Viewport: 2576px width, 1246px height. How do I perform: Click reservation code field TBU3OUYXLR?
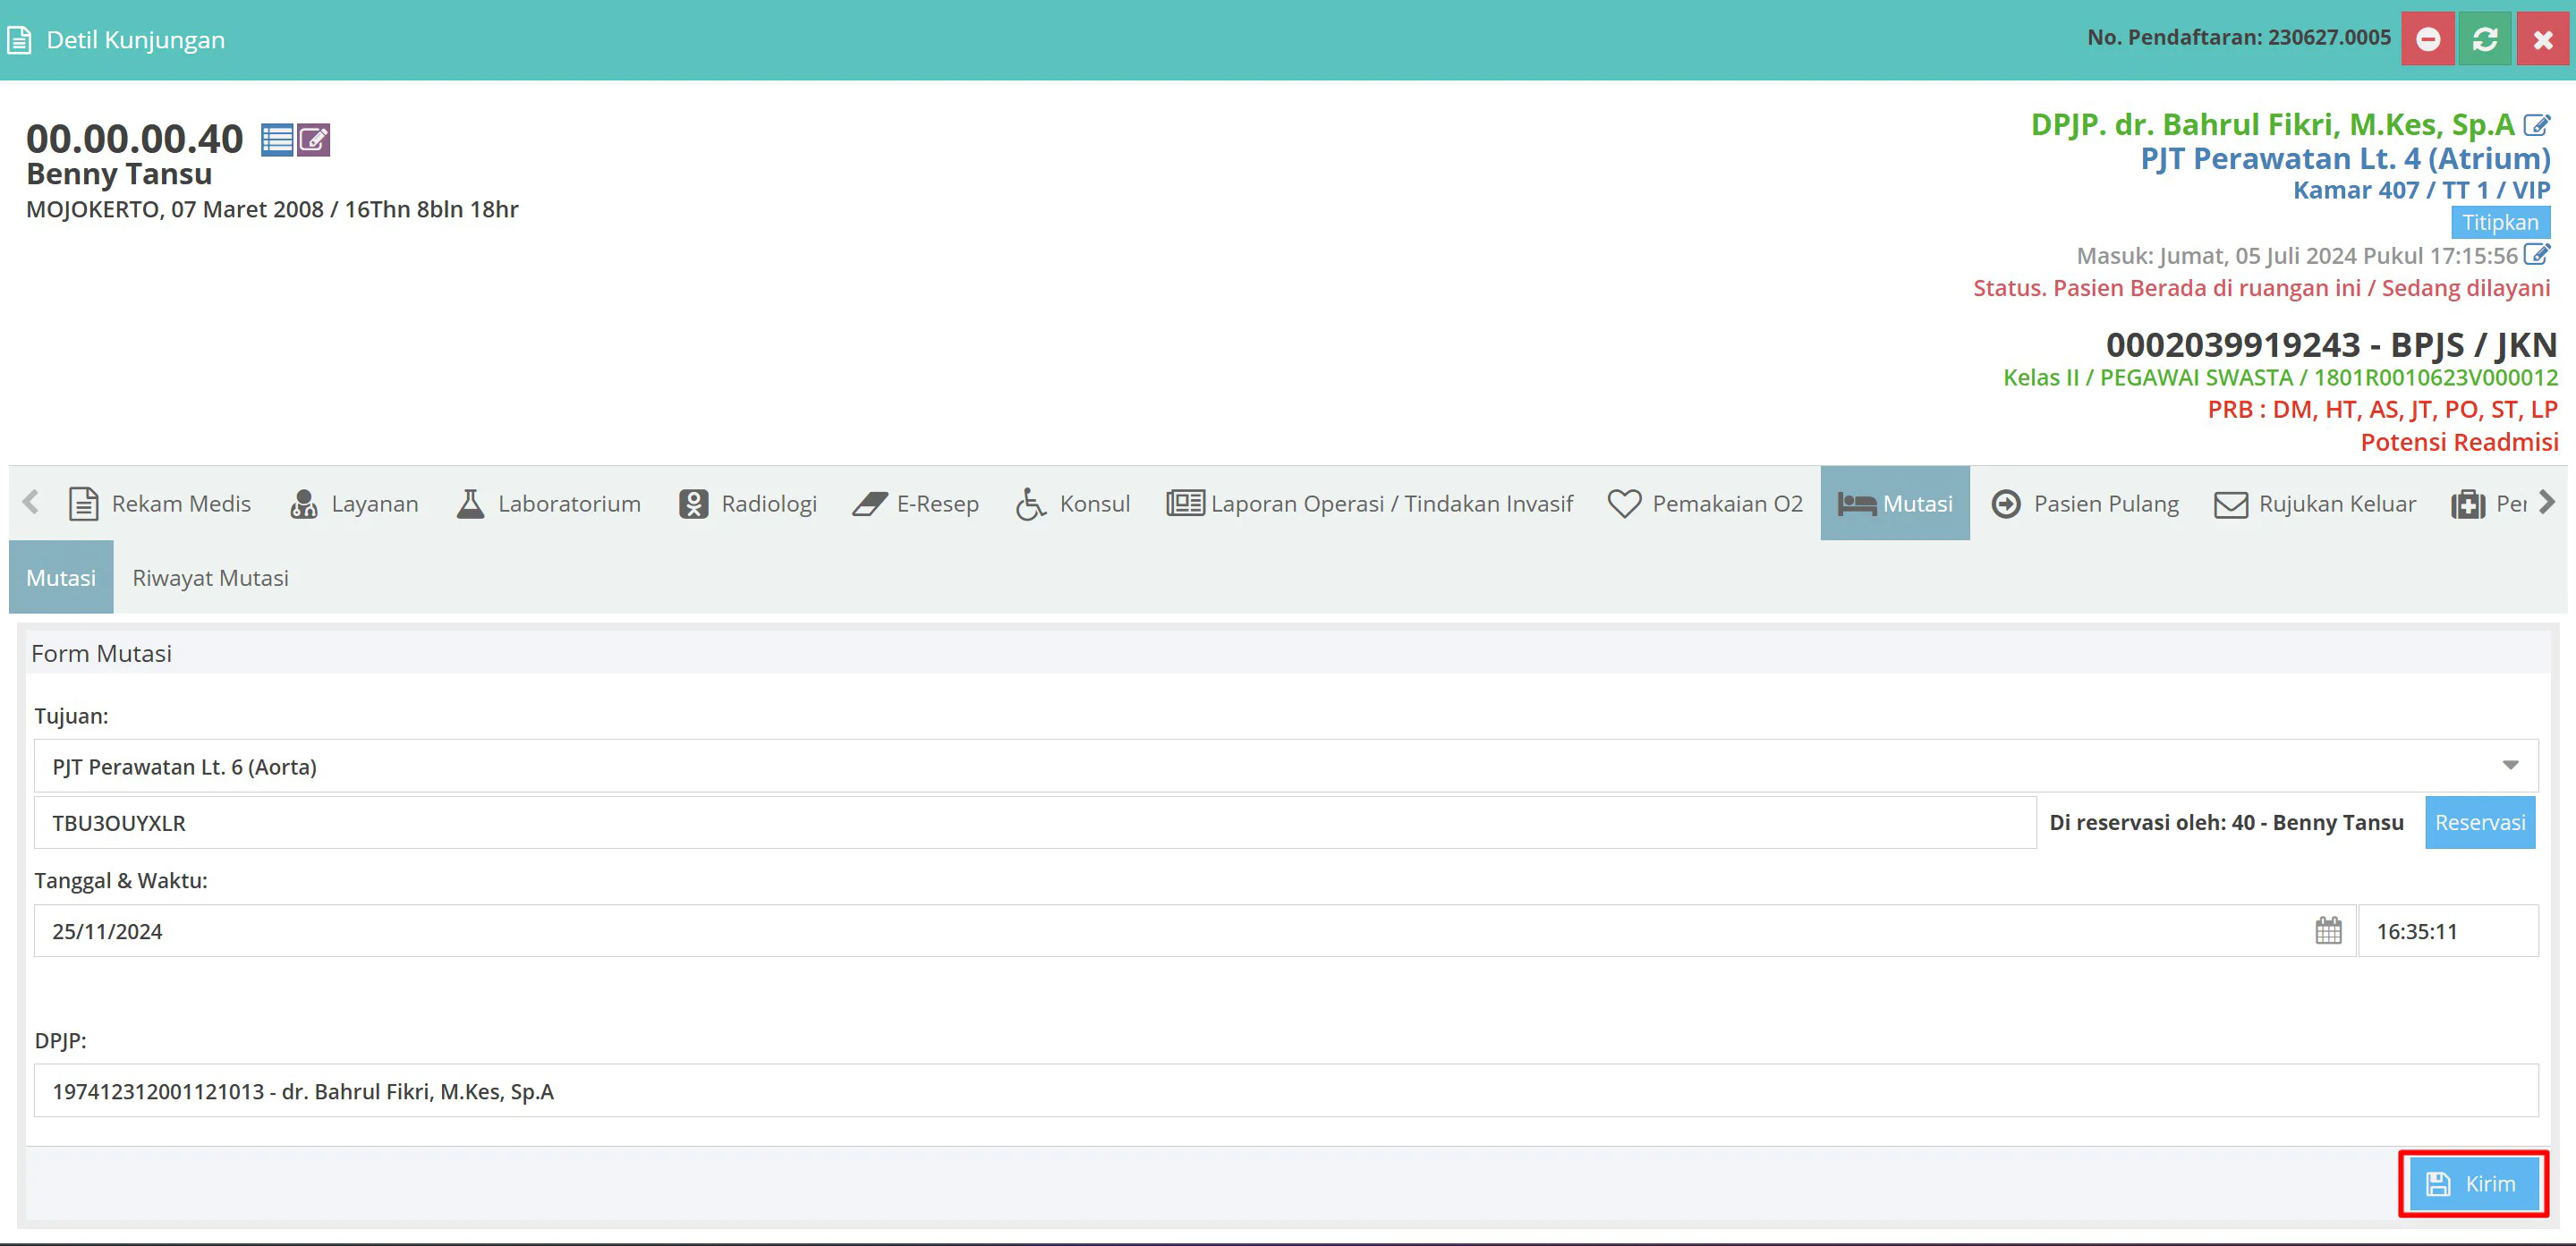(1034, 822)
